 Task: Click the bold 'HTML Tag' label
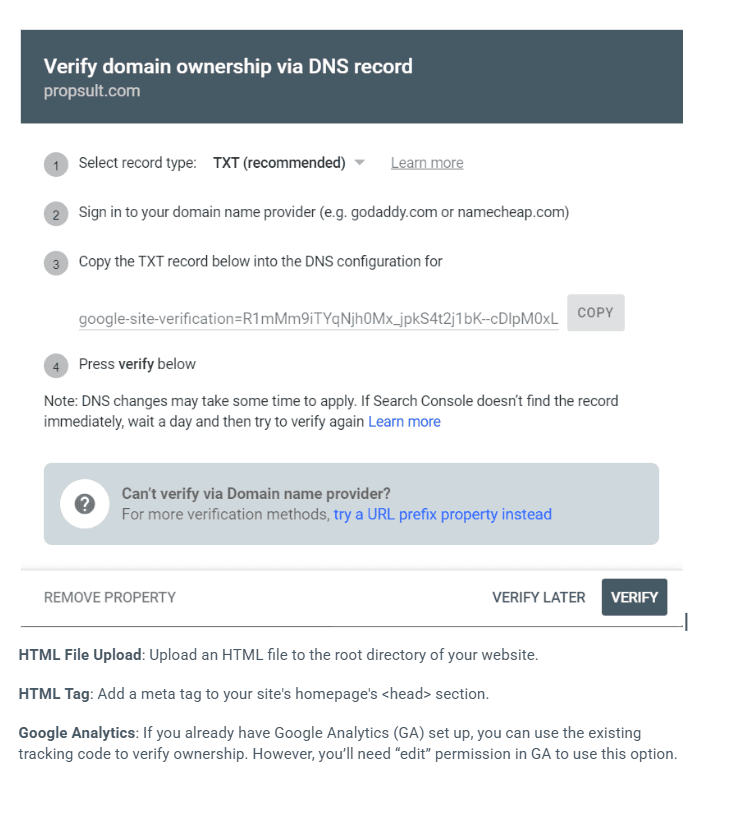click(x=54, y=693)
